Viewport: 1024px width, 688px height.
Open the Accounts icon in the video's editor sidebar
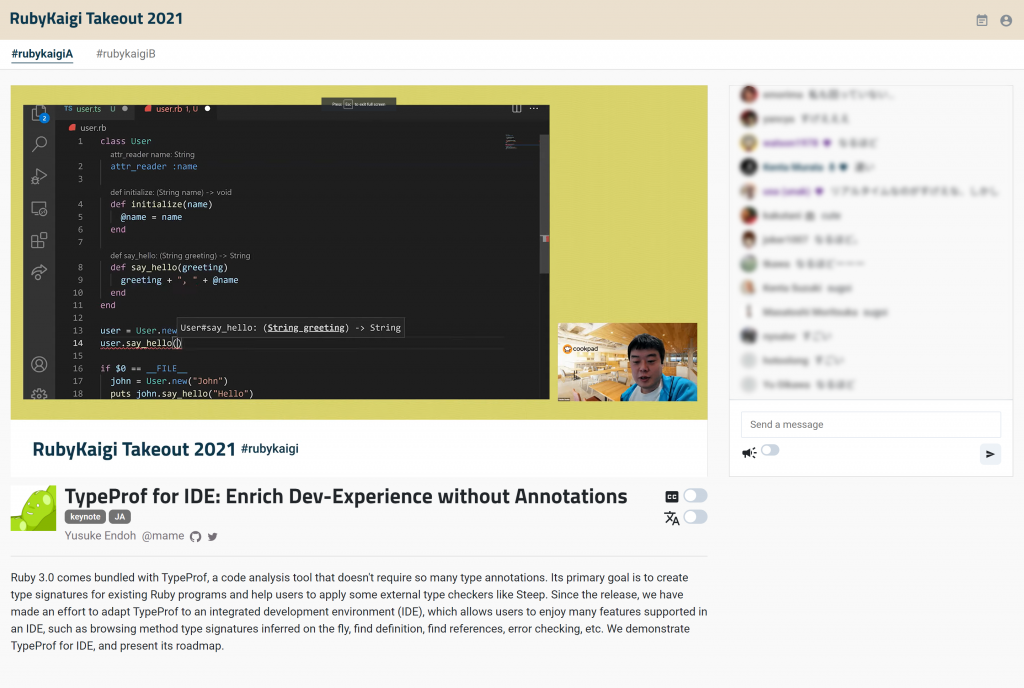pyautogui.click(x=39, y=364)
